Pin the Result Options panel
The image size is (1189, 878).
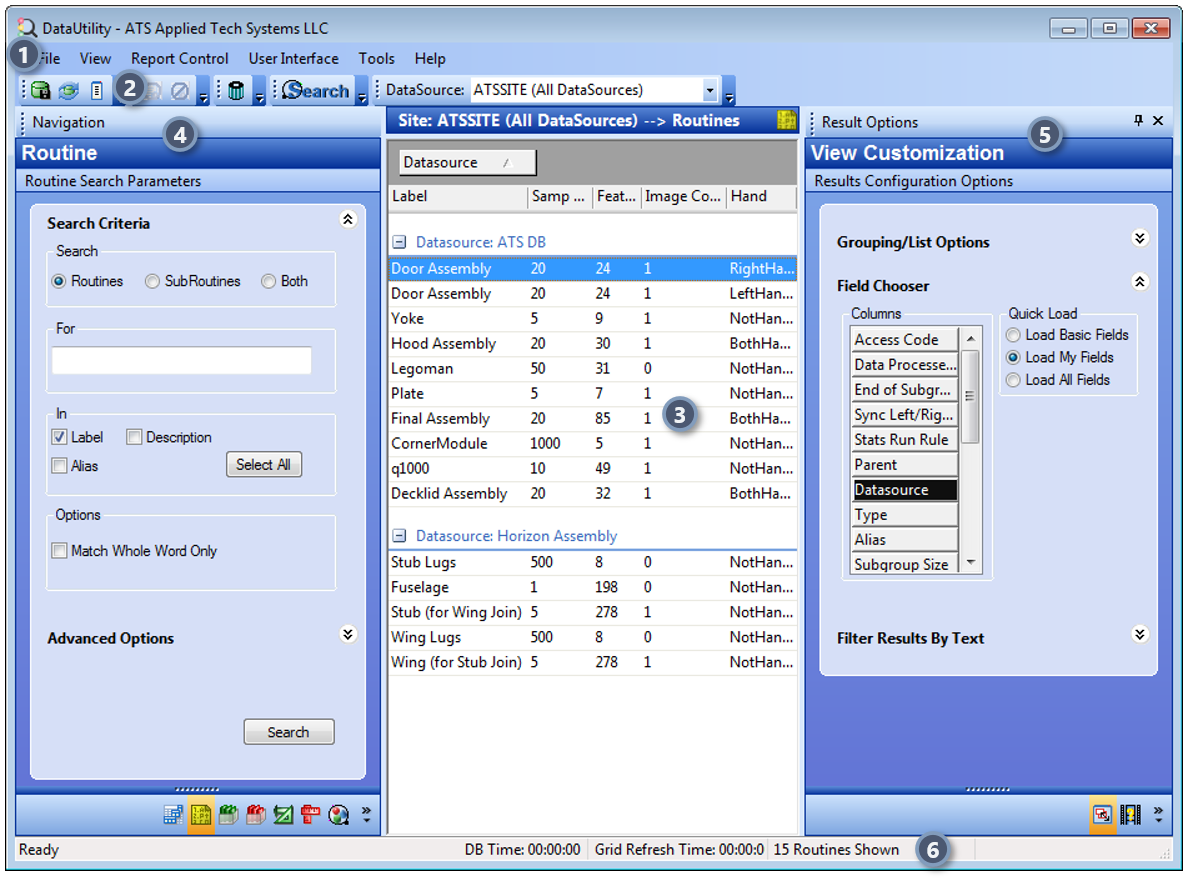[1138, 121]
